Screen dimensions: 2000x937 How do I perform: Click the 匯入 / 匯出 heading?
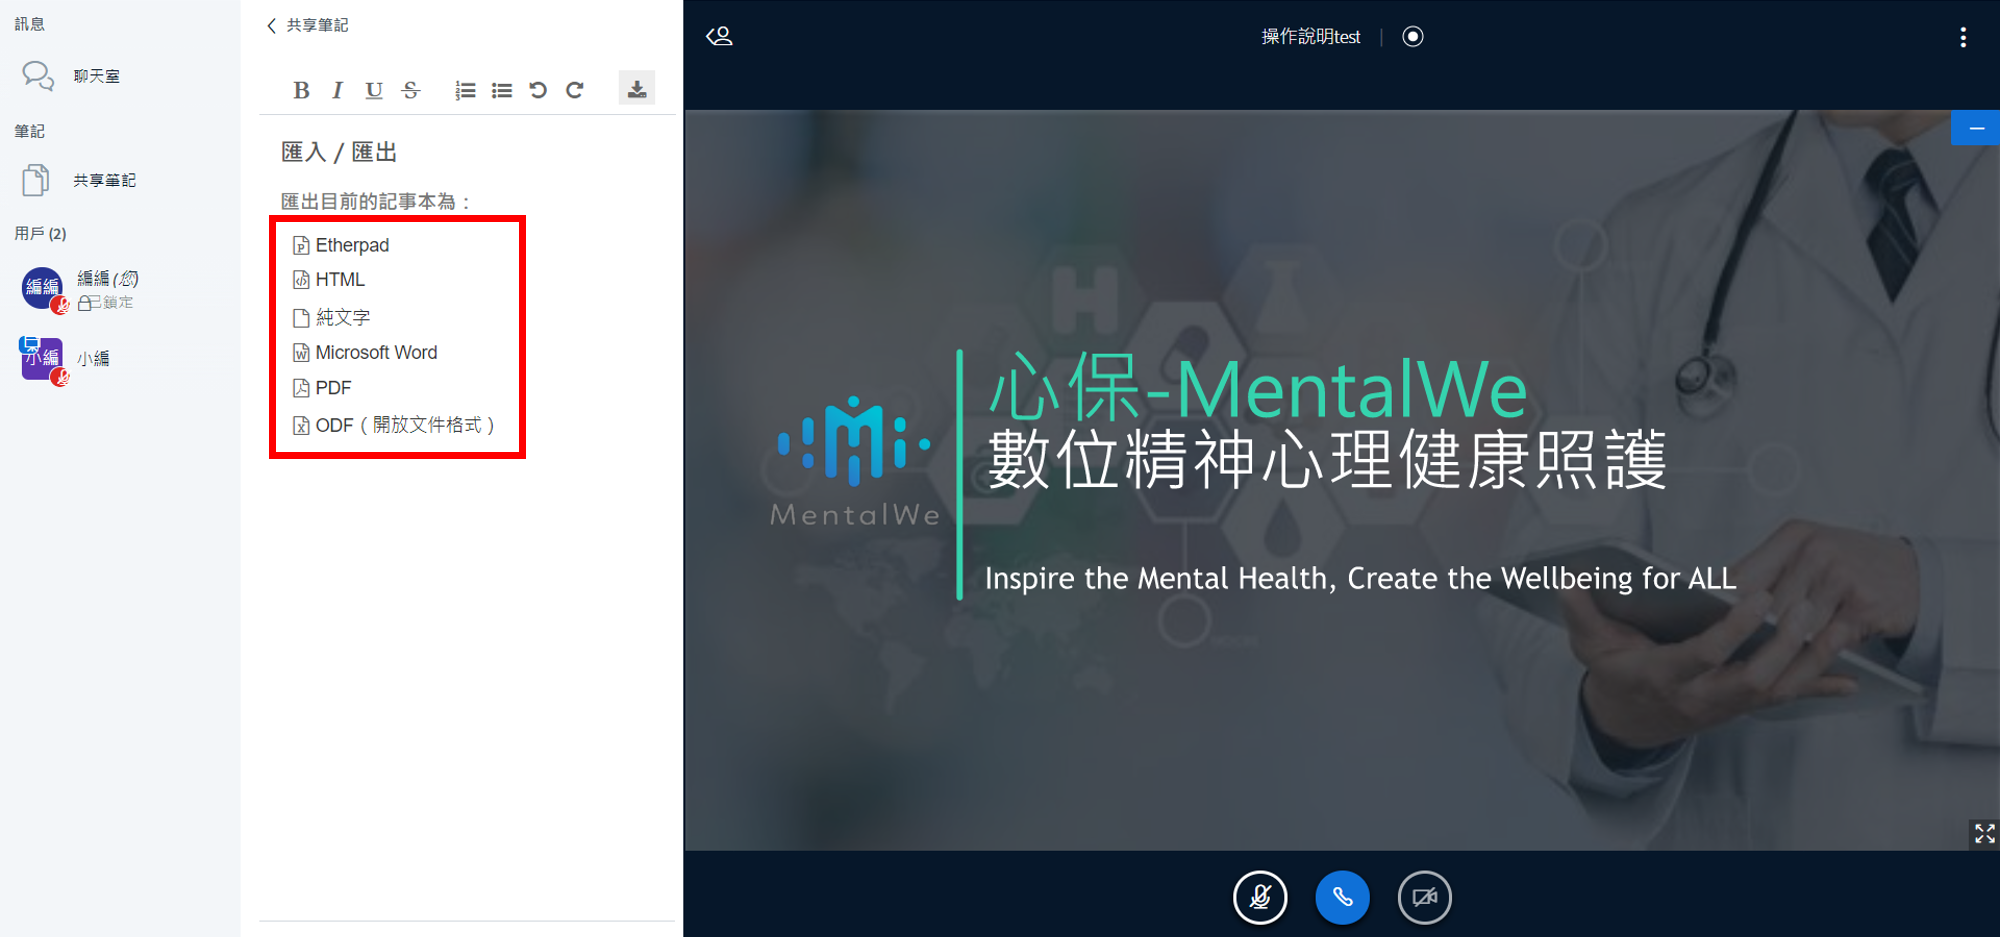339,152
